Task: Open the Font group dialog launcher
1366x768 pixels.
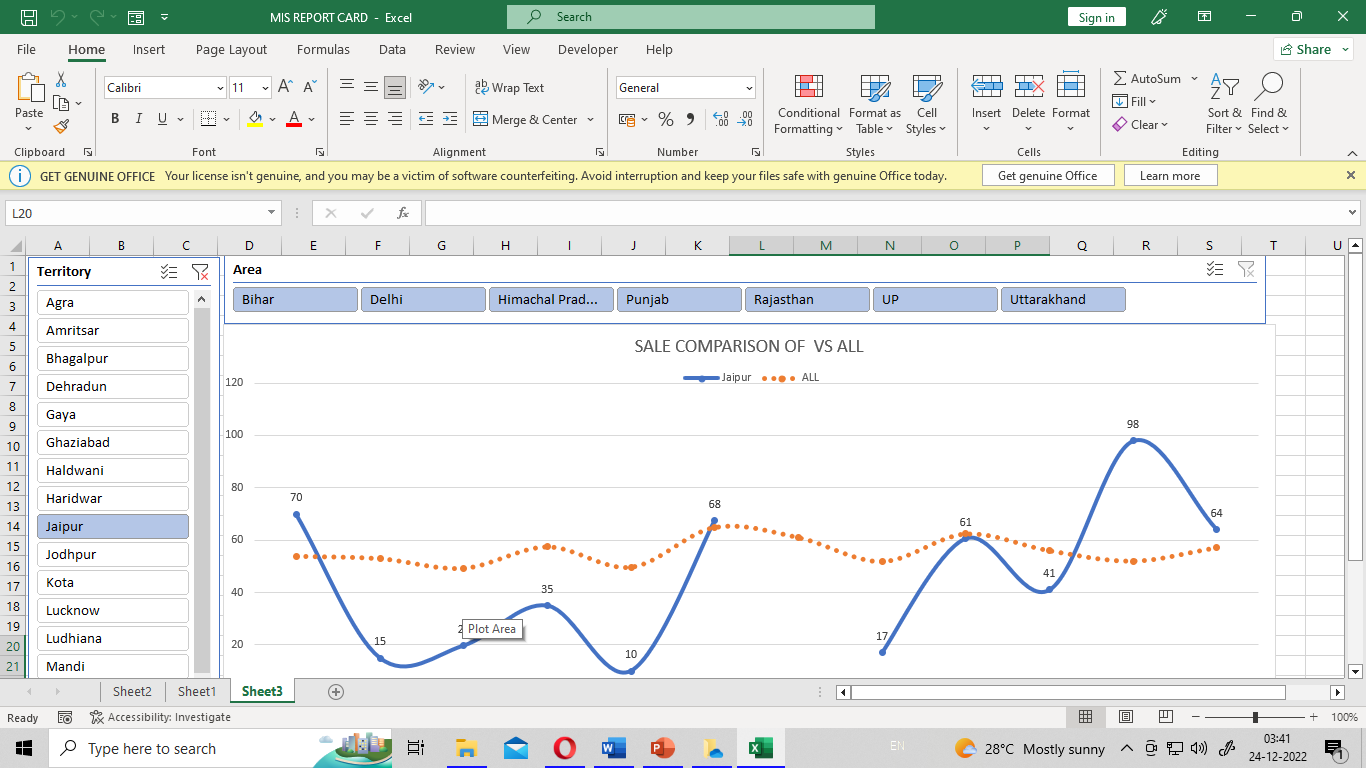Action: click(x=320, y=152)
